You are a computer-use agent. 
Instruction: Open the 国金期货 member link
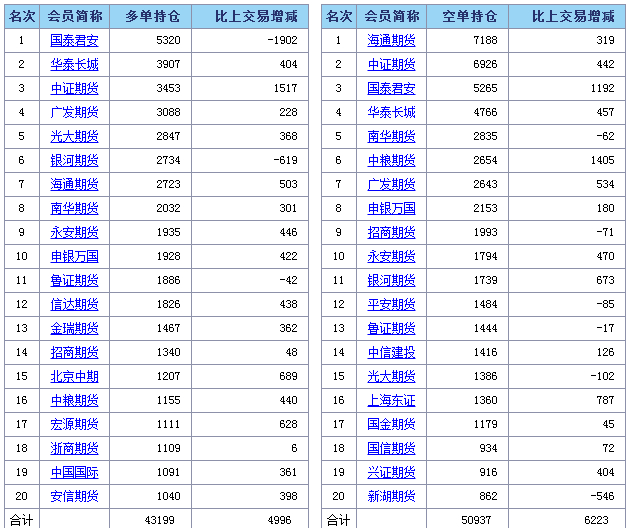click(391, 424)
